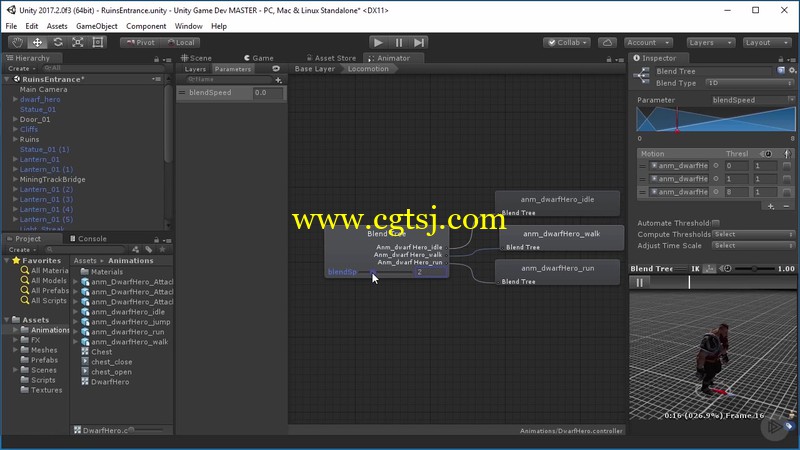800x450 pixels.
Task: Select the anm_dwarfHero_walk blend node
Action: [x=561, y=238]
